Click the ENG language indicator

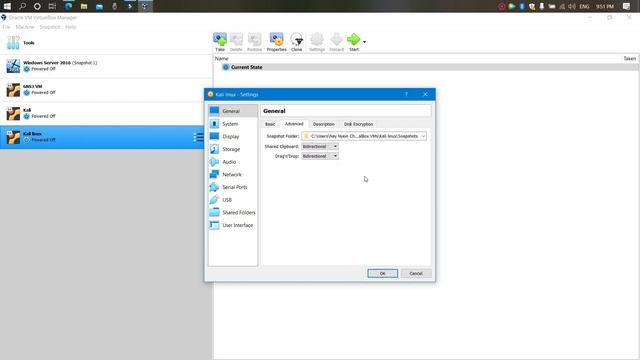[584, 6]
